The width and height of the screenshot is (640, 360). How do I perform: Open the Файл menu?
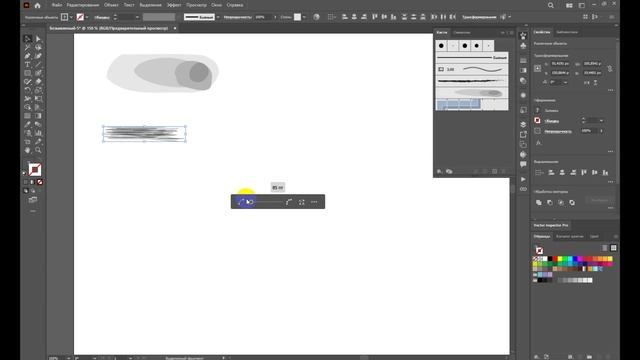coord(57,5)
